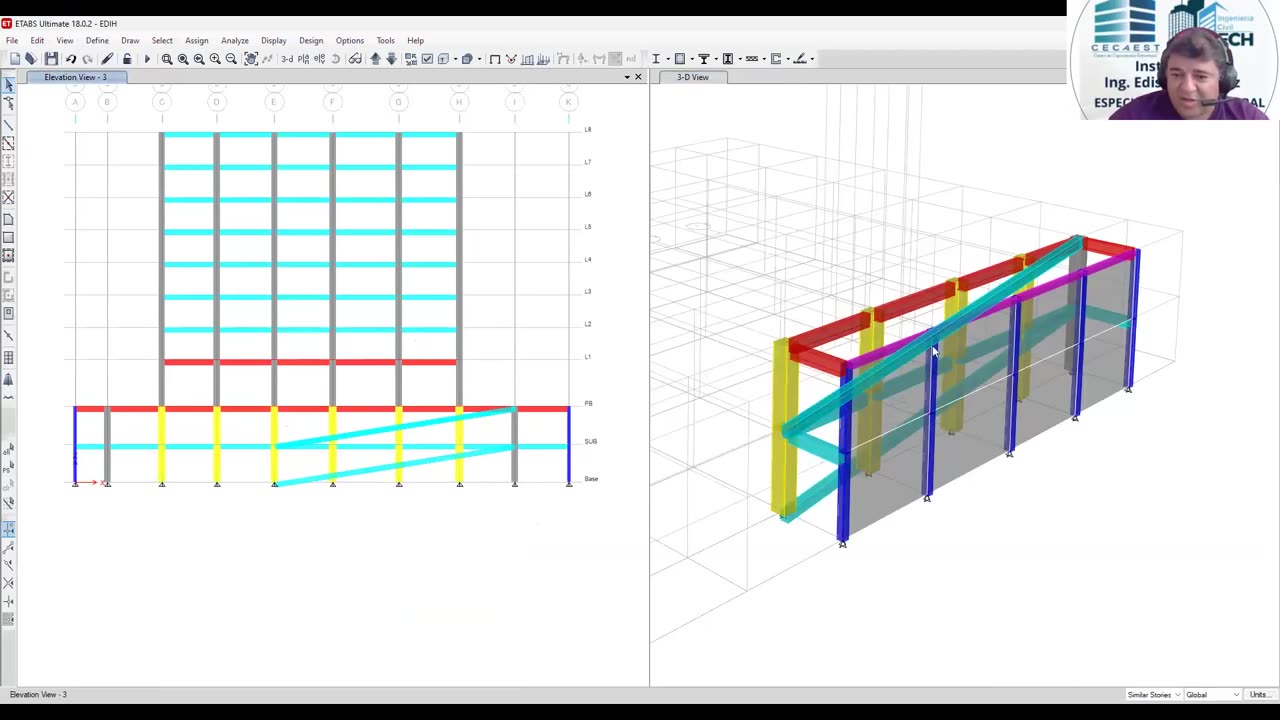This screenshot has width=1280, height=720.
Task: Click the PB story label
Action: (588, 403)
